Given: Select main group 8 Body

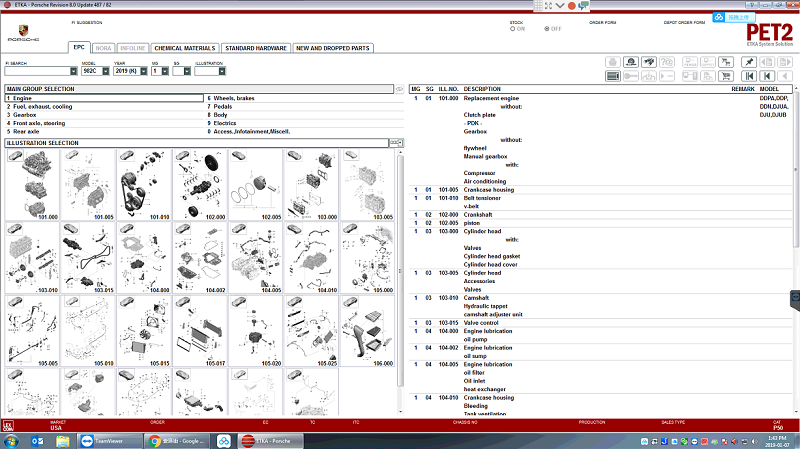Looking at the screenshot, I should [x=305, y=115].
